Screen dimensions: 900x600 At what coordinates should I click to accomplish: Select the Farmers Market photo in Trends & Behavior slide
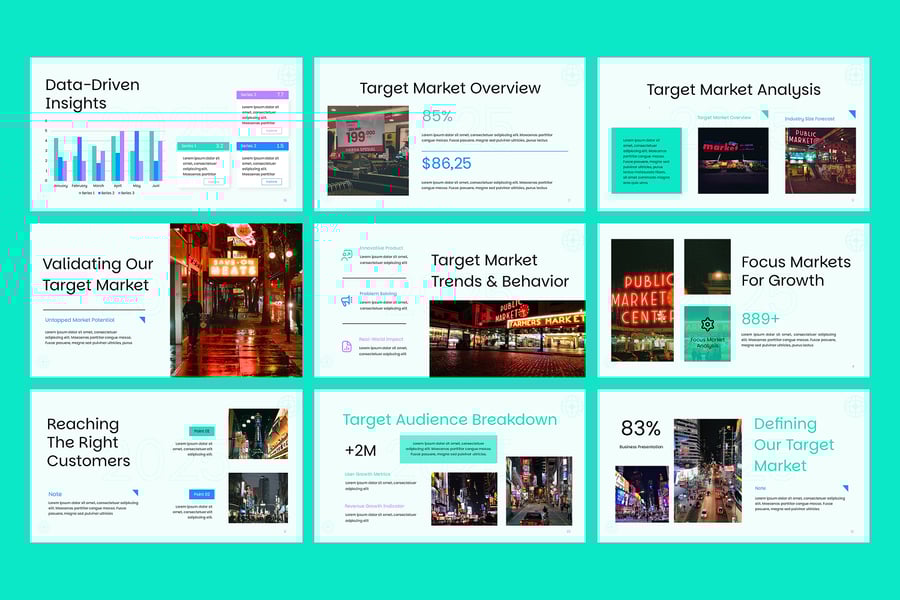click(x=507, y=338)
